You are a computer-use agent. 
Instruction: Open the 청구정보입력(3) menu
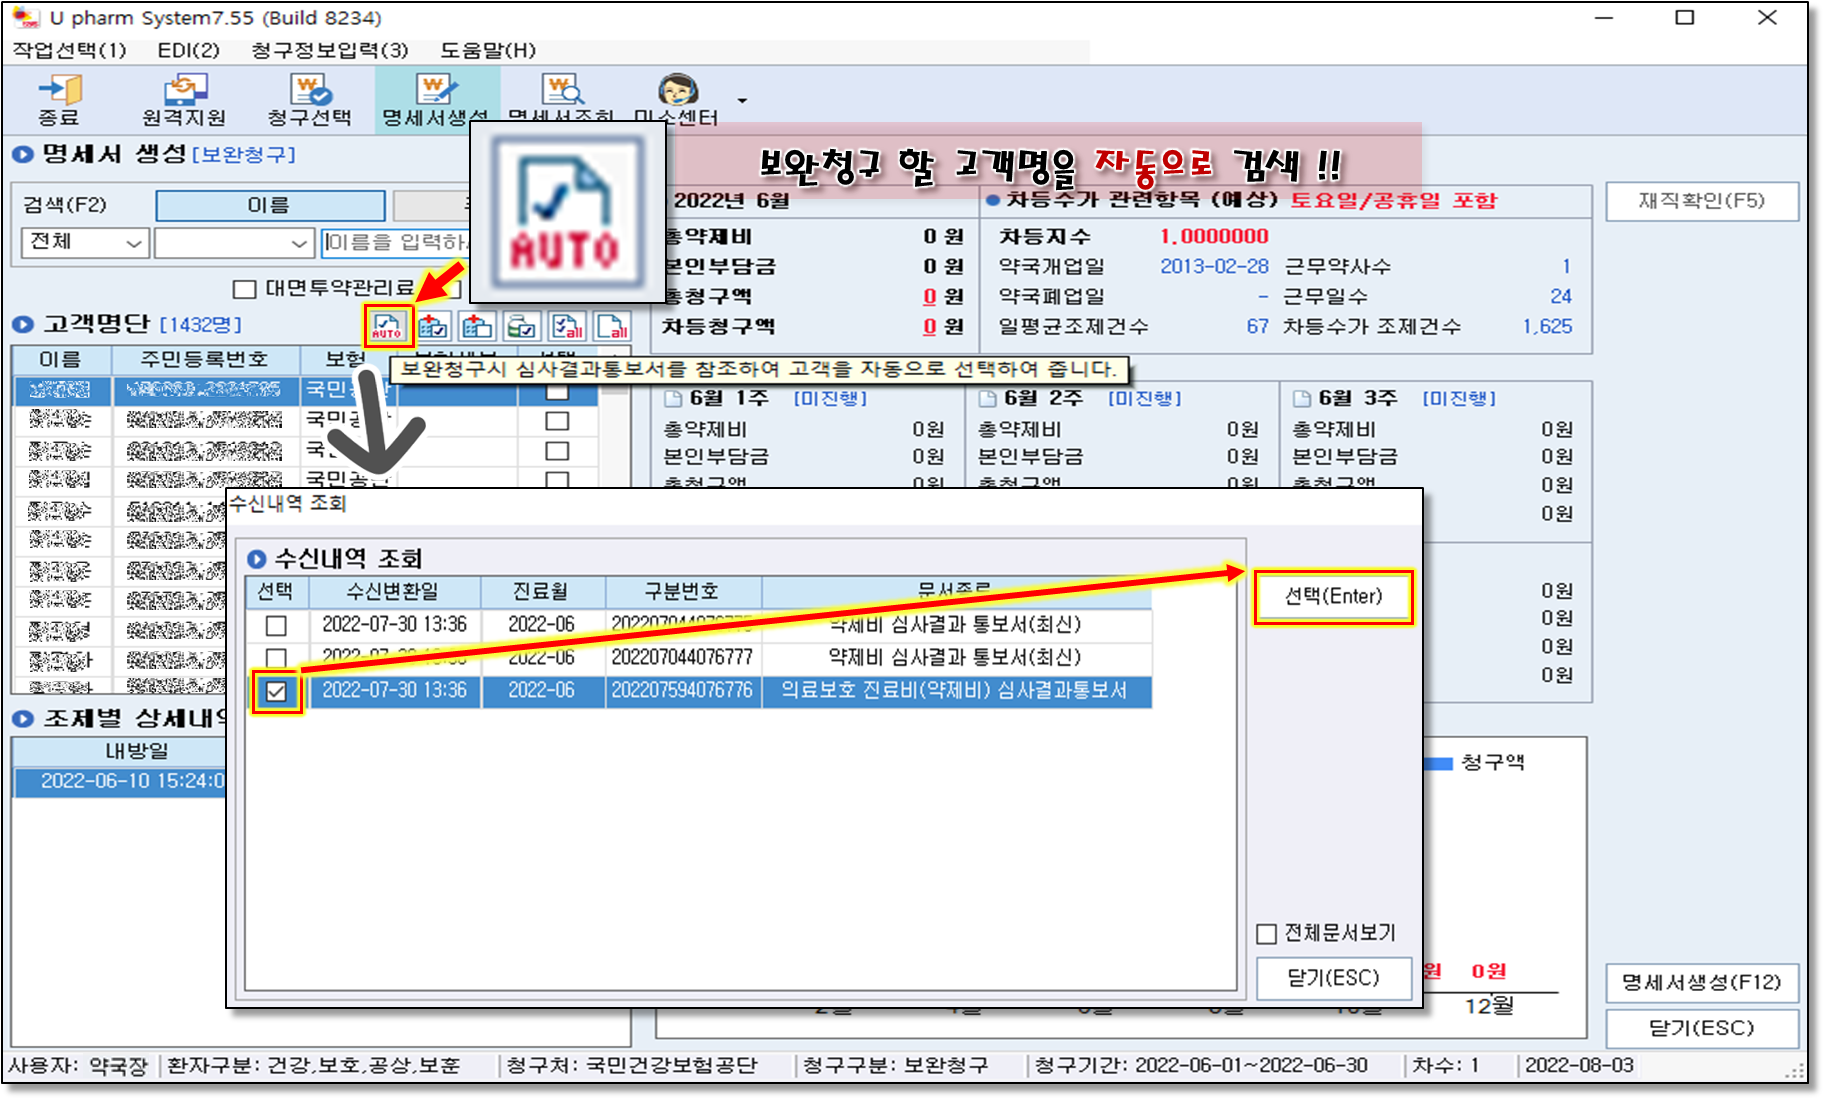click(x=329, y=50)
